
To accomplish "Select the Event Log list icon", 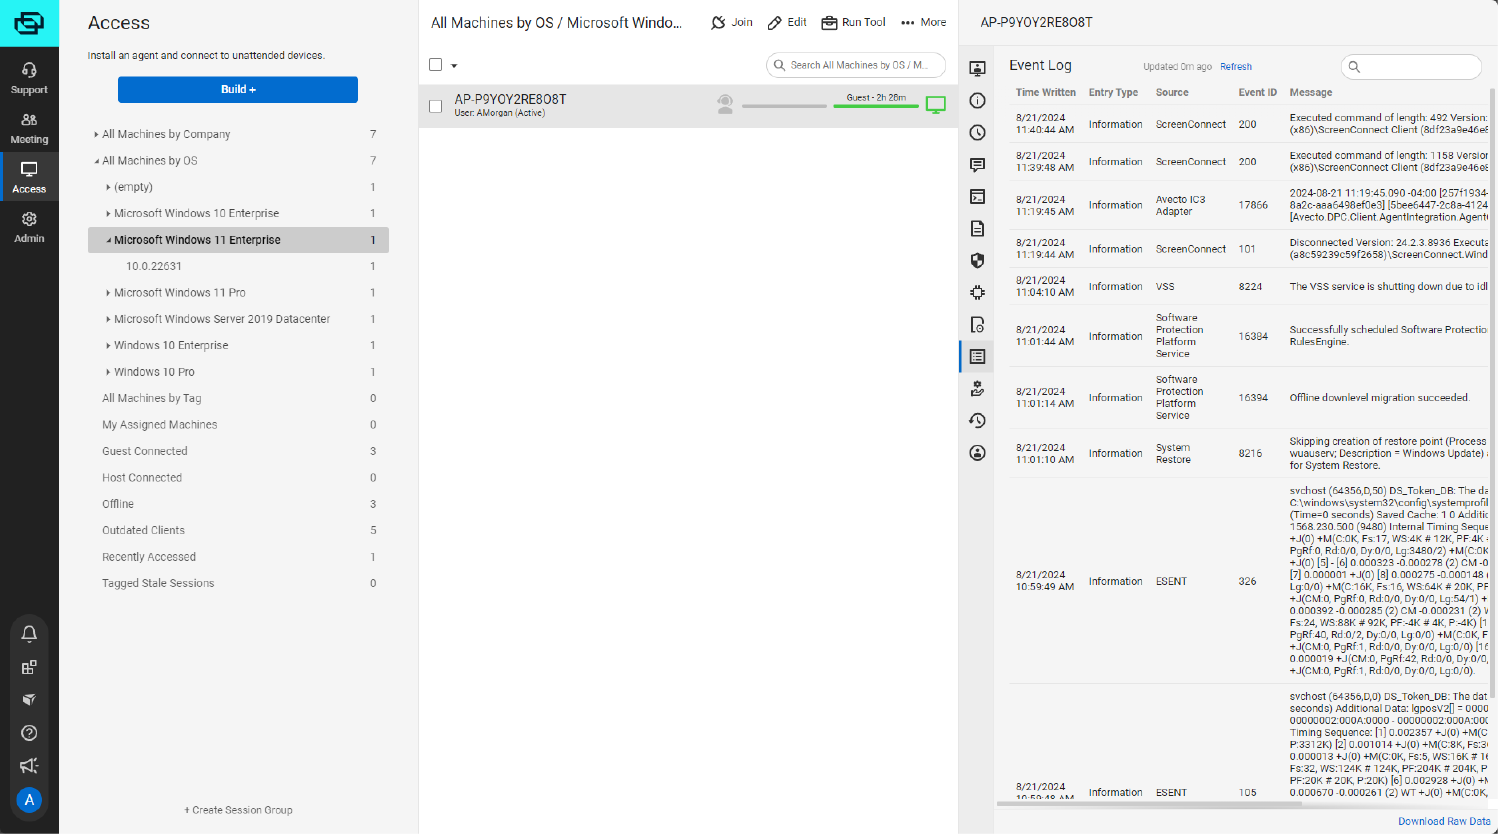I will click(x=977, y=356).
